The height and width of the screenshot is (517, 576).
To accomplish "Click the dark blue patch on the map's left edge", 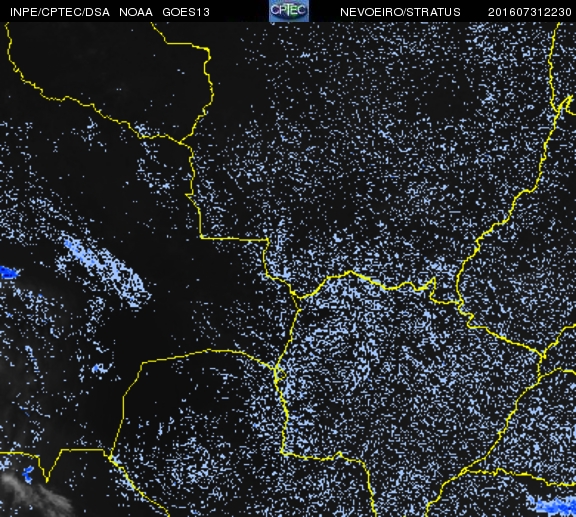I will click(x=8, y=272).
